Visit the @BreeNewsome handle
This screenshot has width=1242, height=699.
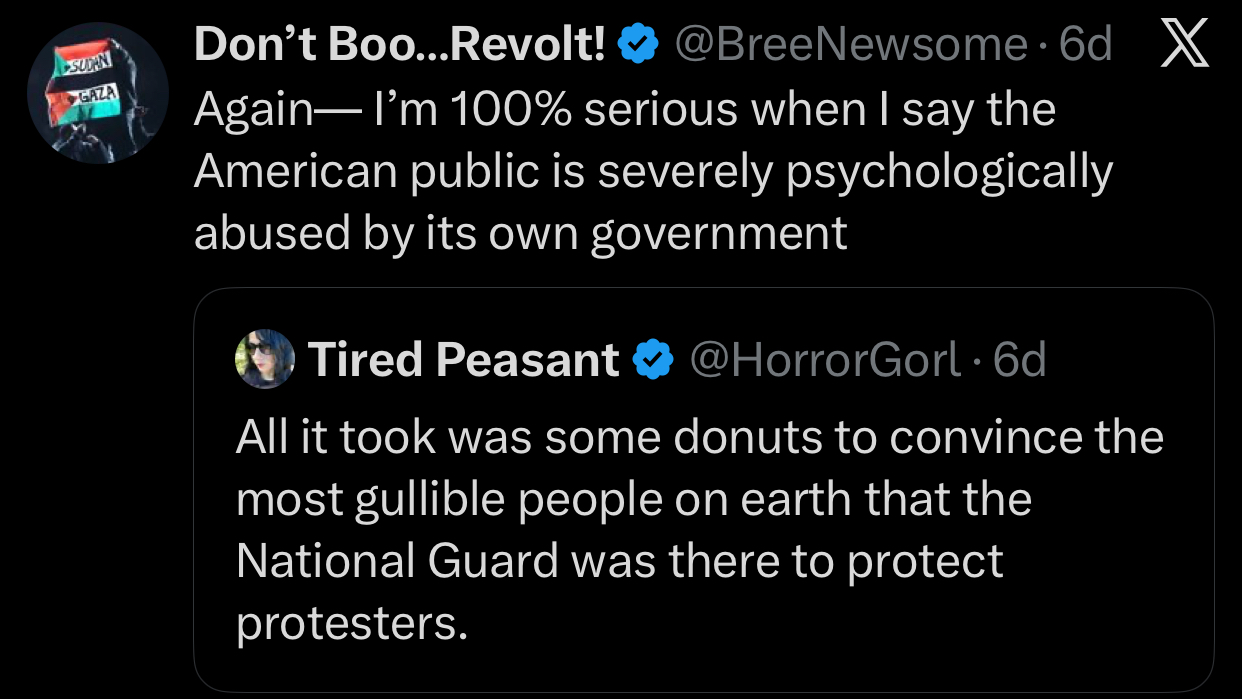click(851, 45)
